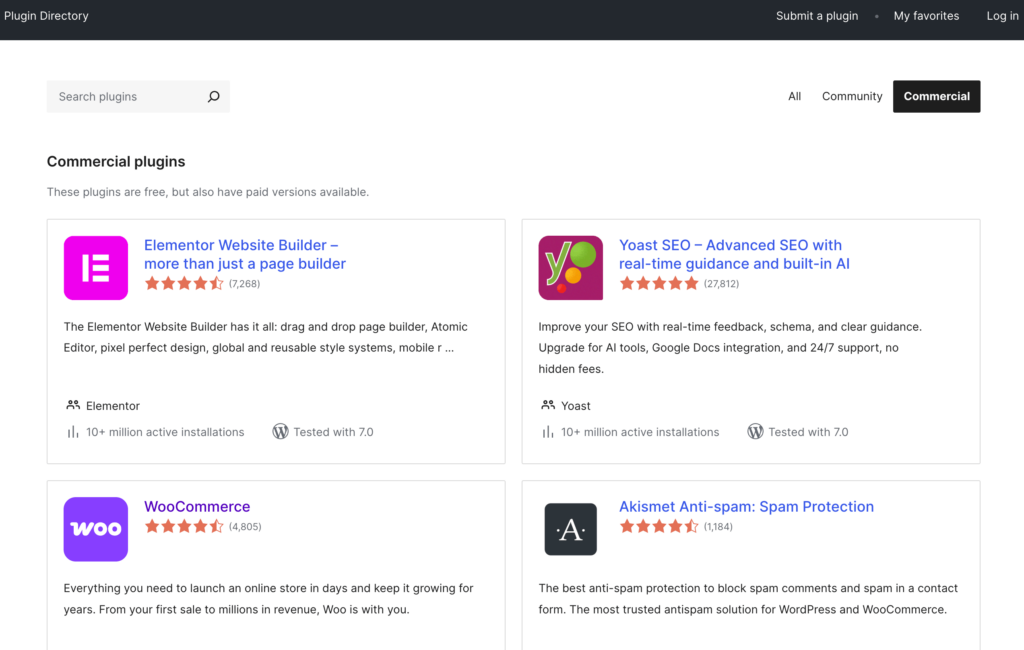Select the Commercial filter tab
This screenshot has width=1024, height=650.
coord(936,96)
